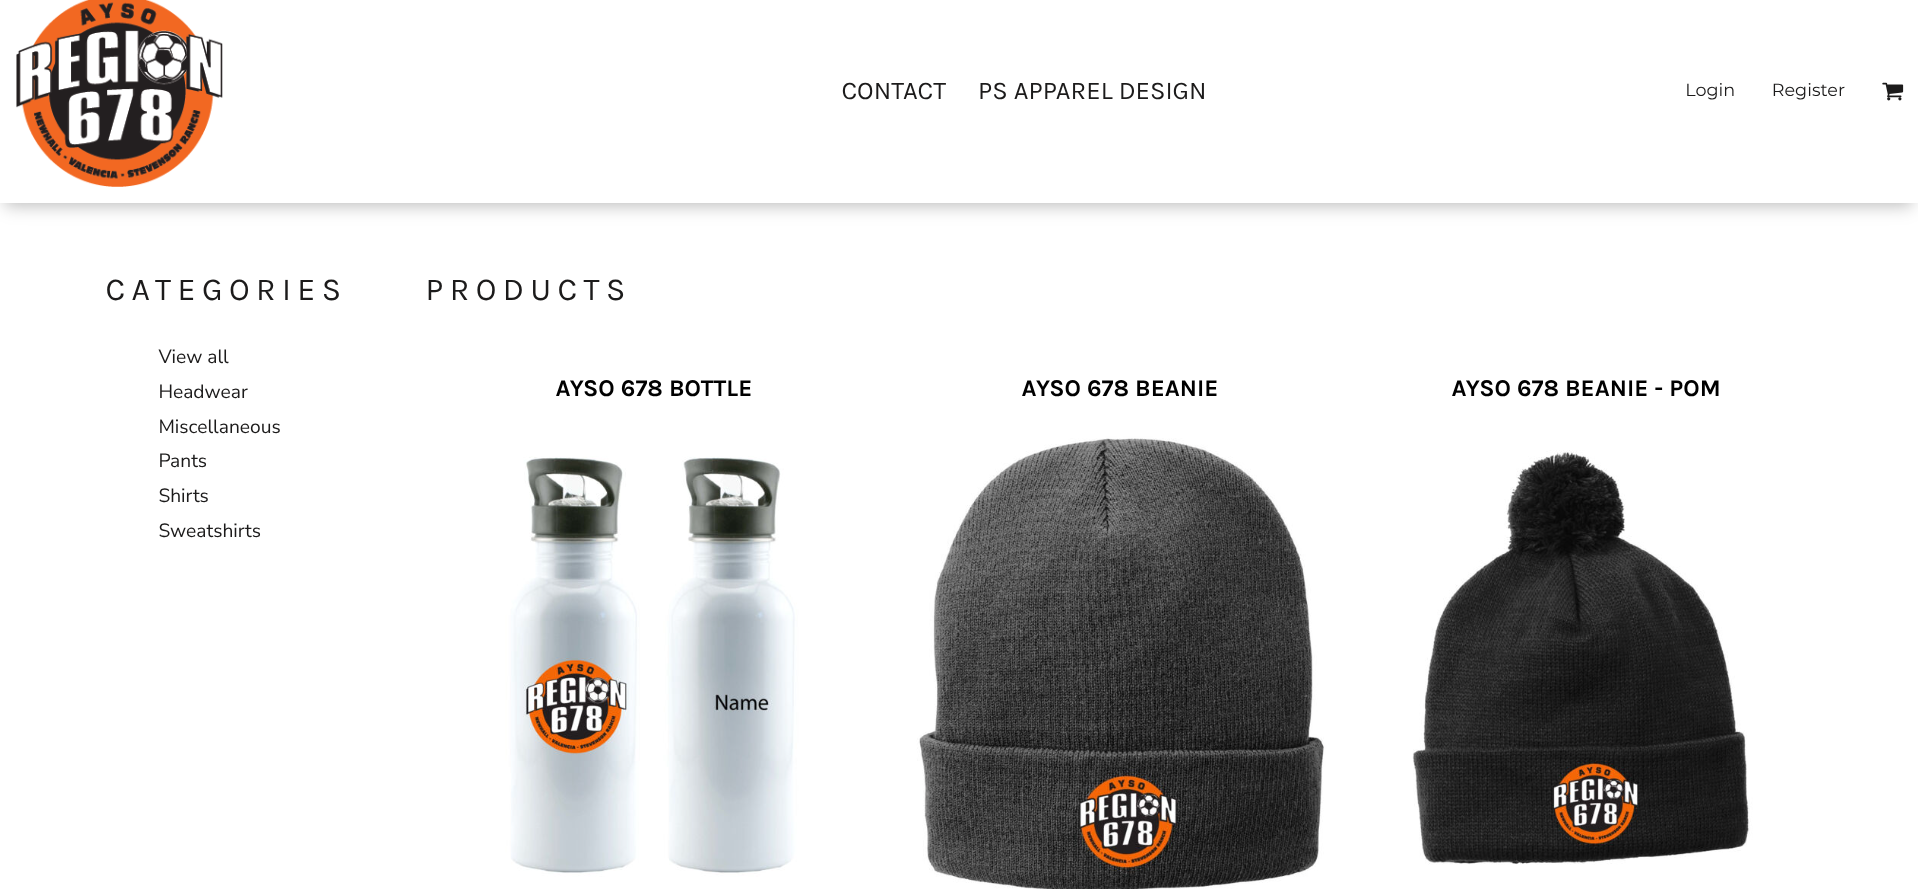Filter products by Headwear category
The width and height of the screenshot is (1918, 889).
click(203, 392)
